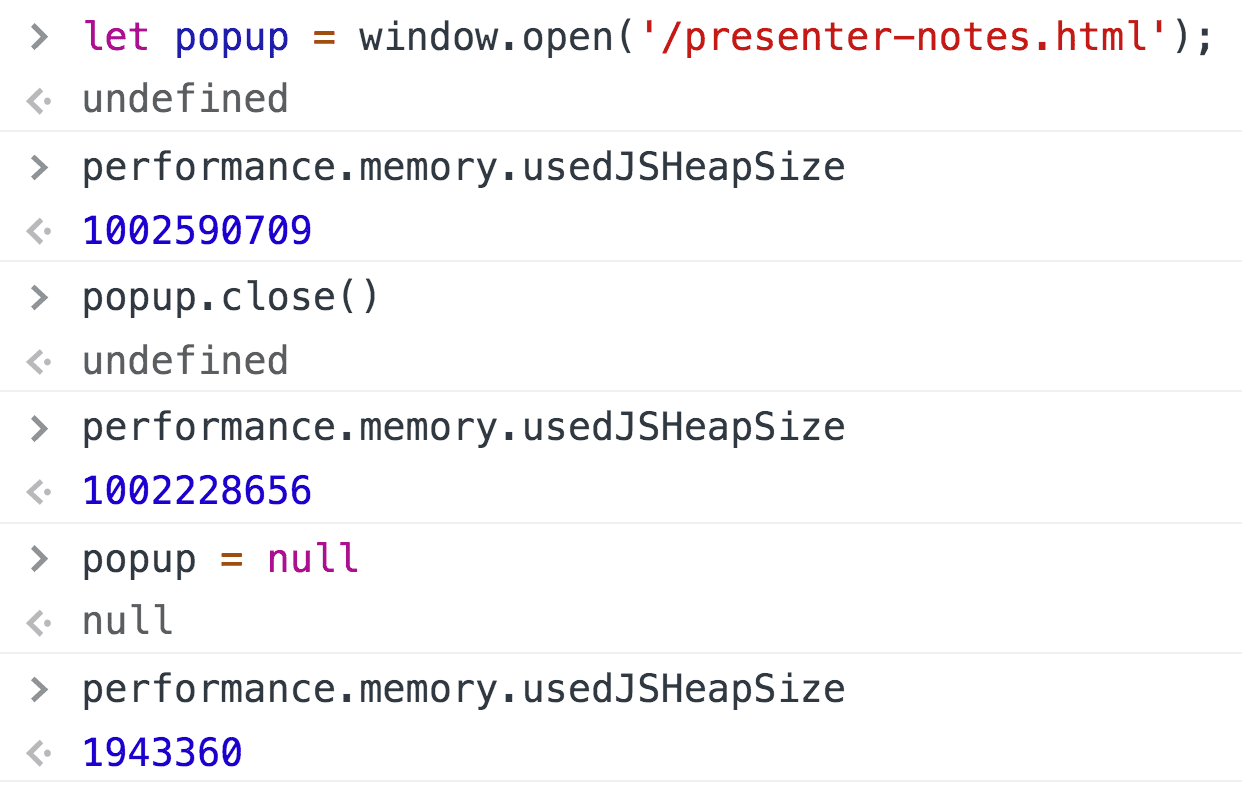
Task: Click the output arrow beside undefined under popup.close()
Action: coord(39,362)
